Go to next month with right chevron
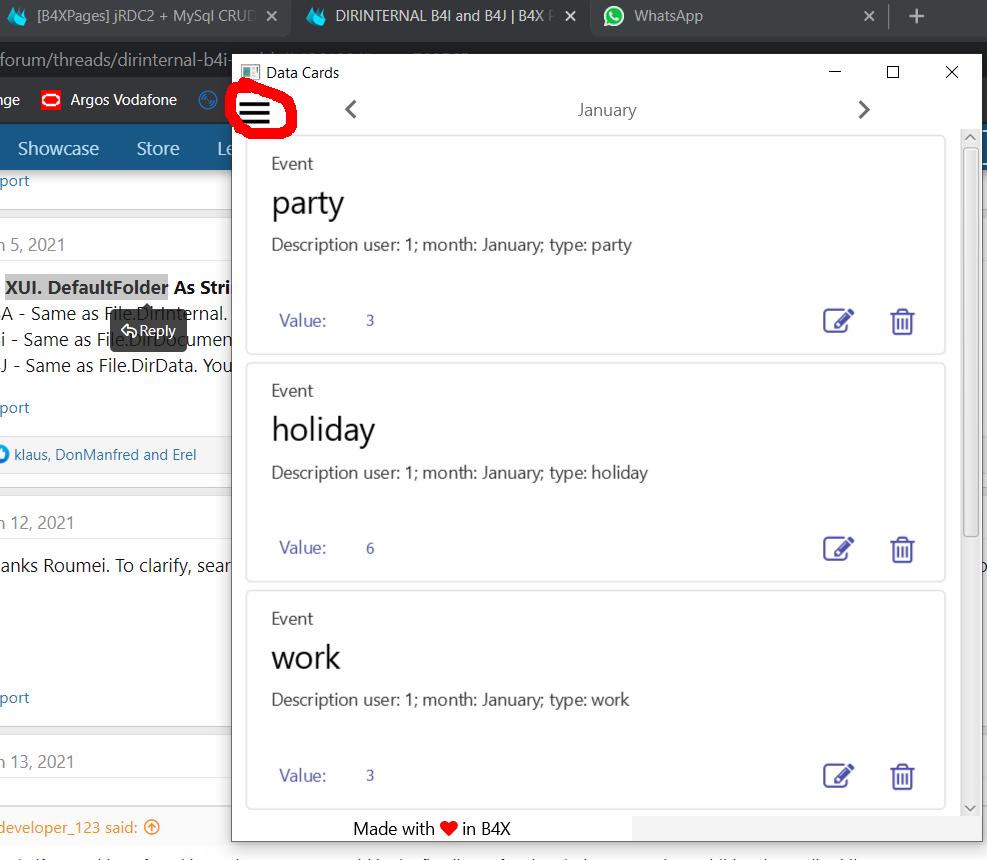Viewport: 987px width, 860px height. point(864,110)
